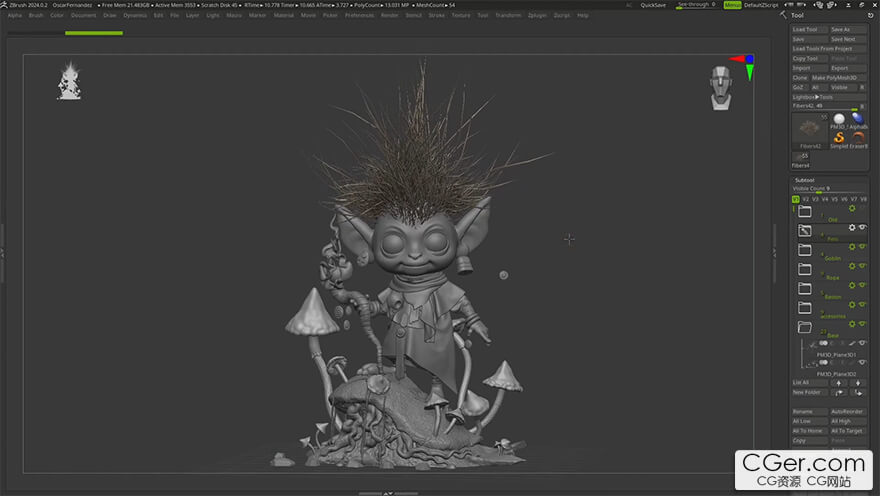Toggle visibility eye of accesorios folder
880x496 pixels.
click(862, 305)
